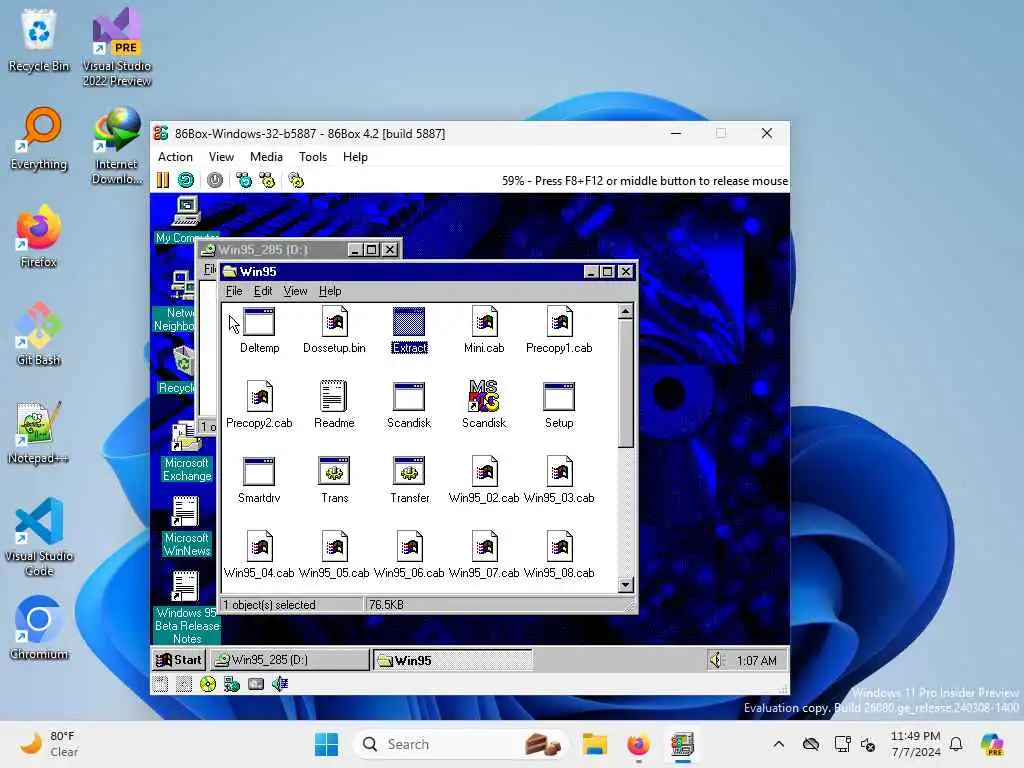Image resolution: width=1024 pixels, height=768 pixels.
Task: Expand hidden system tray icons chevron
Action: coord(778,744)
